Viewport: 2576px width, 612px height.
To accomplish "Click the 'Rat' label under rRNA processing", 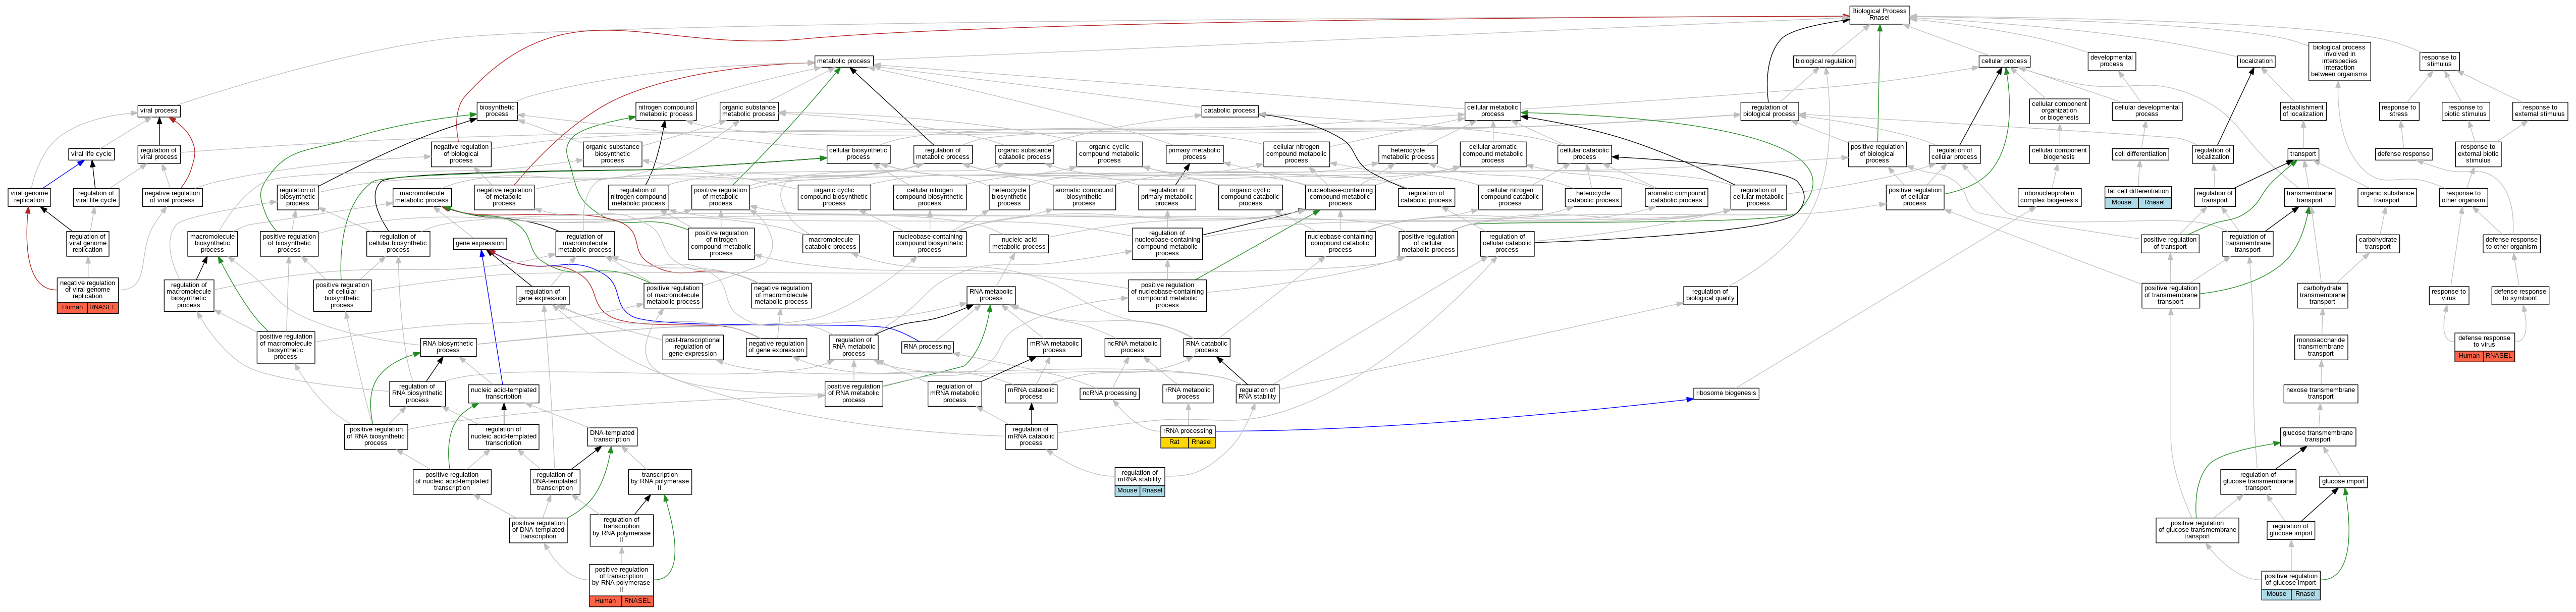I will [1174, 442].
